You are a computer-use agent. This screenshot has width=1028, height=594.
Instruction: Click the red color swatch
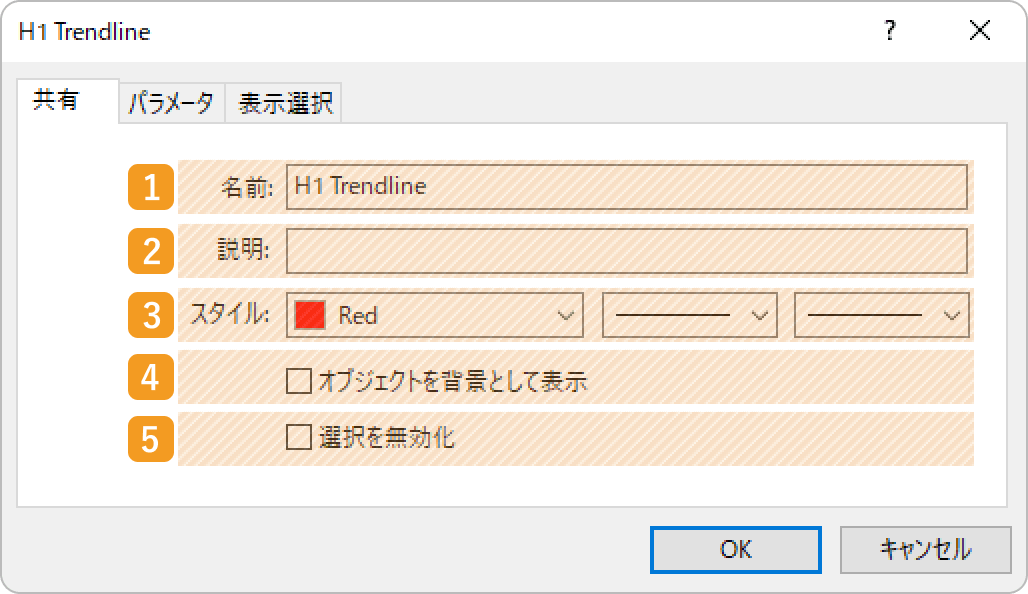pyautogui.click(x=310, y=315)
